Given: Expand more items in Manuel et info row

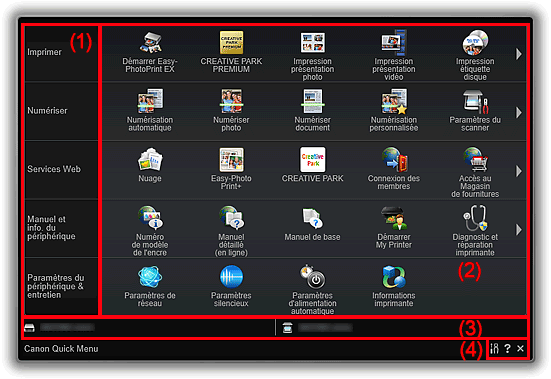Looking at the screenshot, I should pos(519,230).
